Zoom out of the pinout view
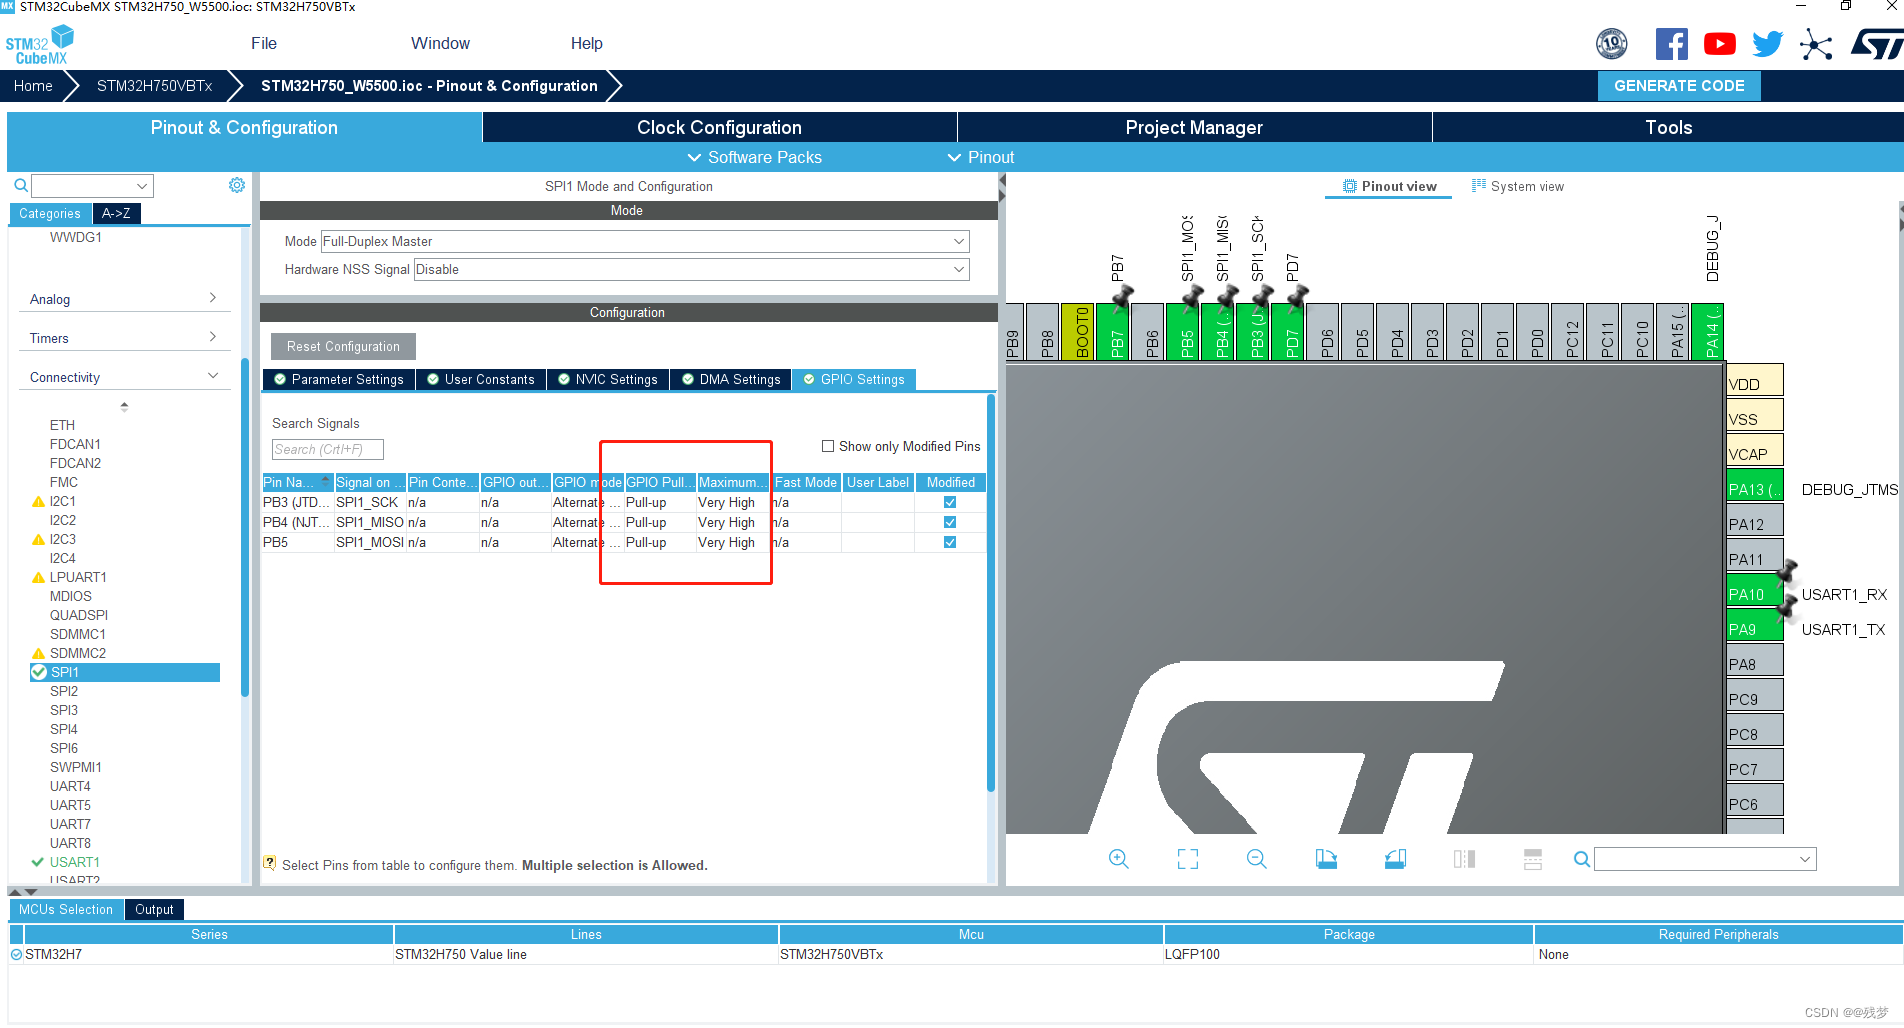This screenshot has width=1904, height=1028. [x=1257, y=859]
